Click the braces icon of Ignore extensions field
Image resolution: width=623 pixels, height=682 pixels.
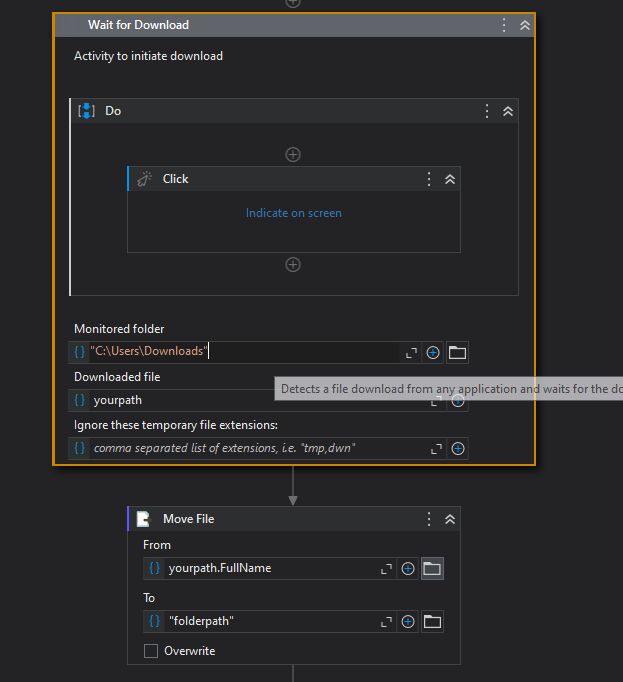pyautogui.click(x=79, y=448)
